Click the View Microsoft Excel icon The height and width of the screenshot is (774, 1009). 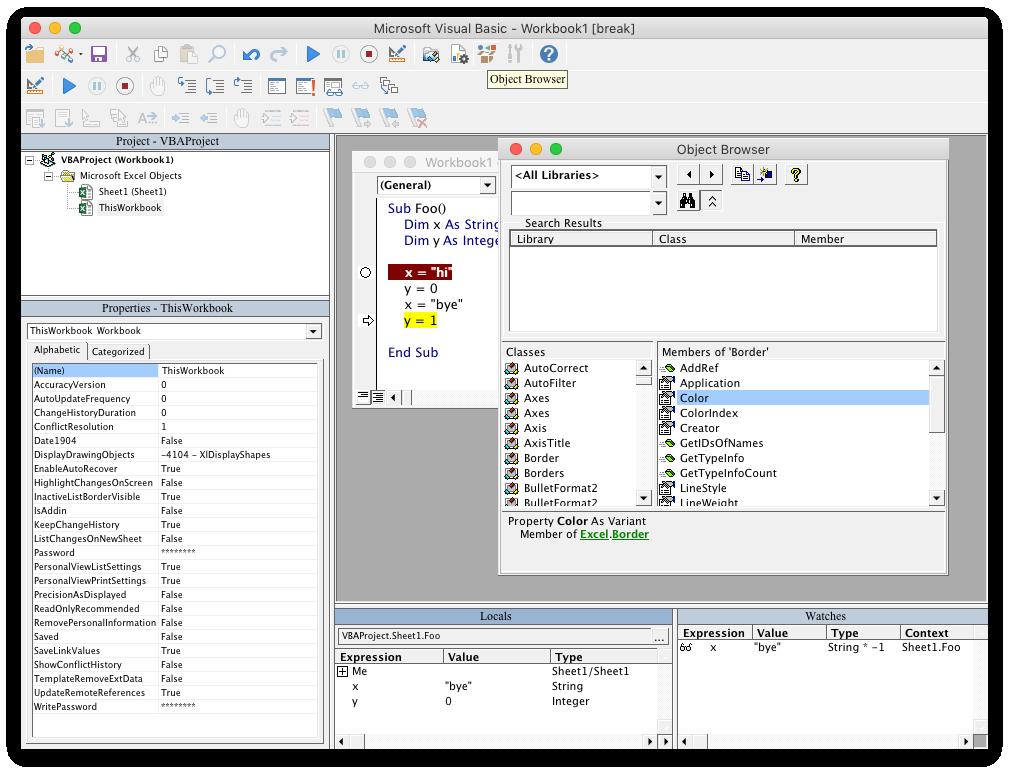click(x=34, y=54)
